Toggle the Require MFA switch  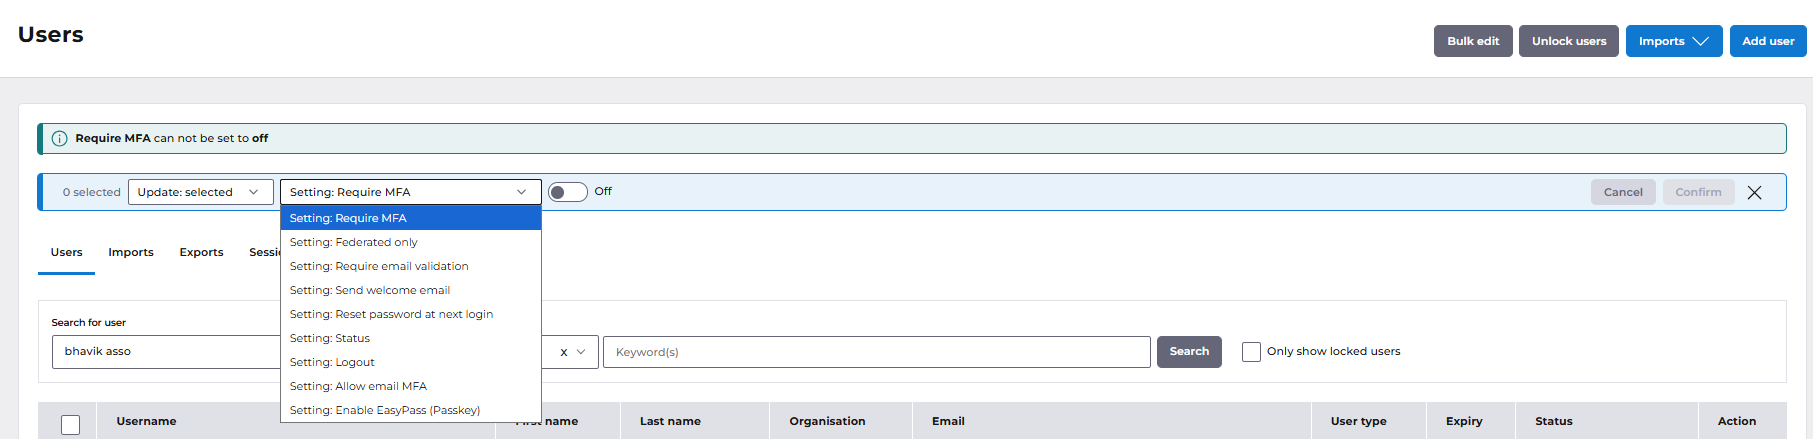pos(567,192)
